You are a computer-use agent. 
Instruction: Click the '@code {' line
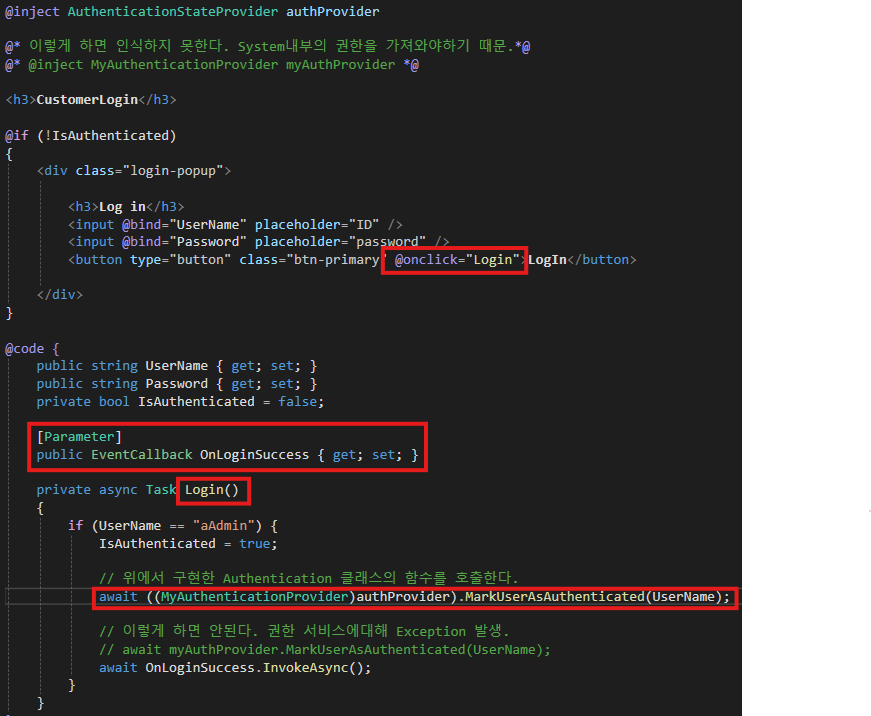(x=32, y=349)
